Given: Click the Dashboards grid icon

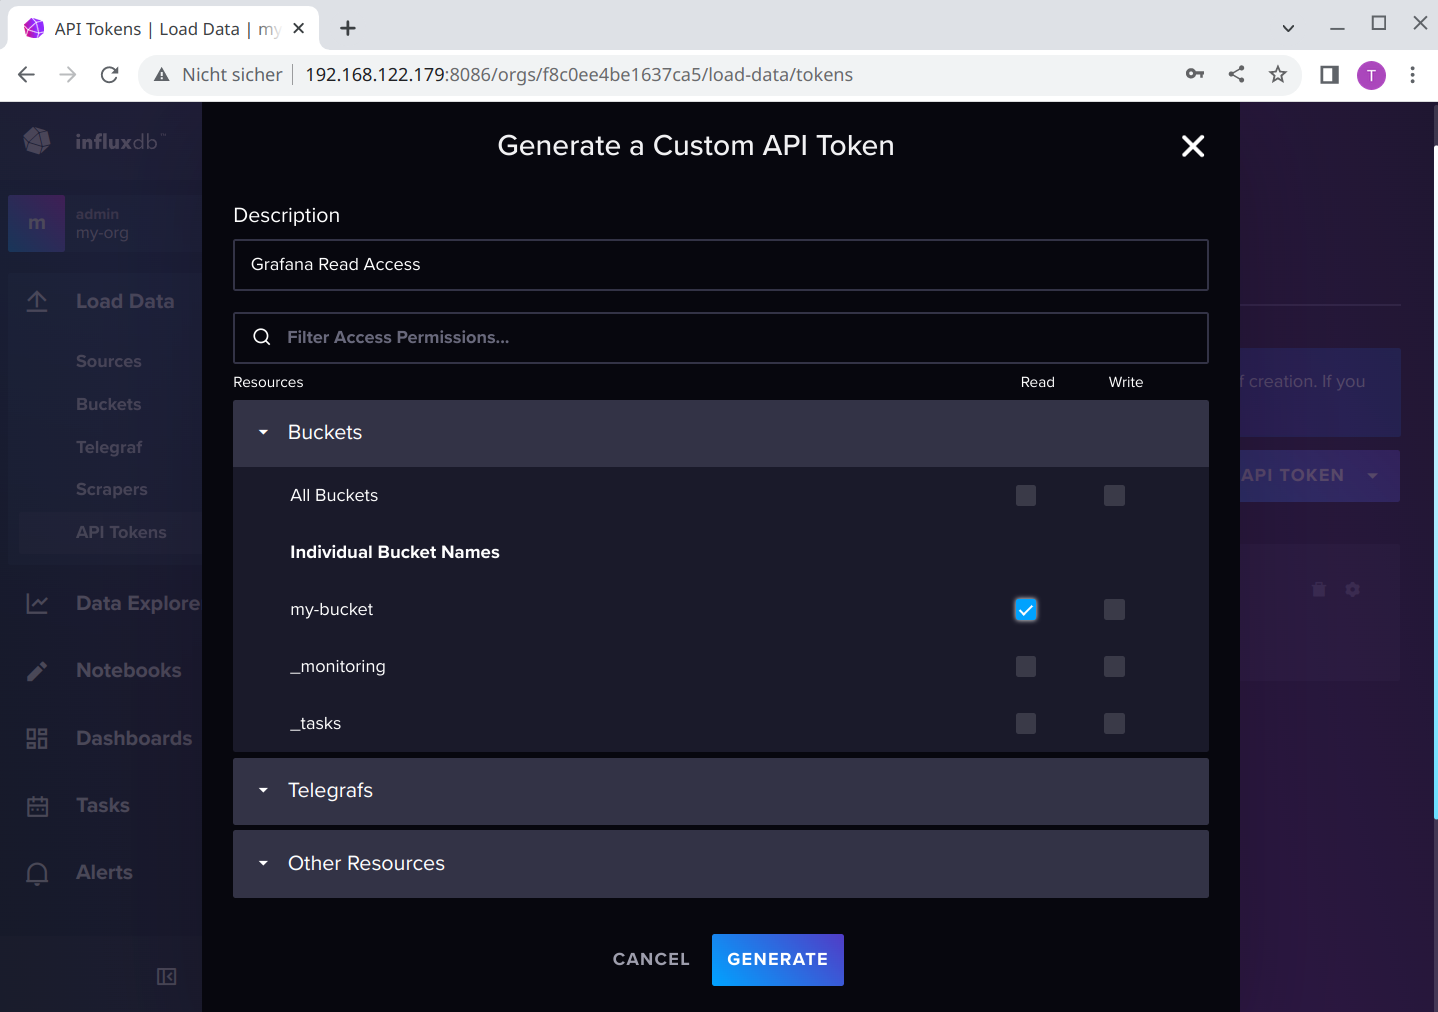Looking at the screenshot, I should 37,739.
